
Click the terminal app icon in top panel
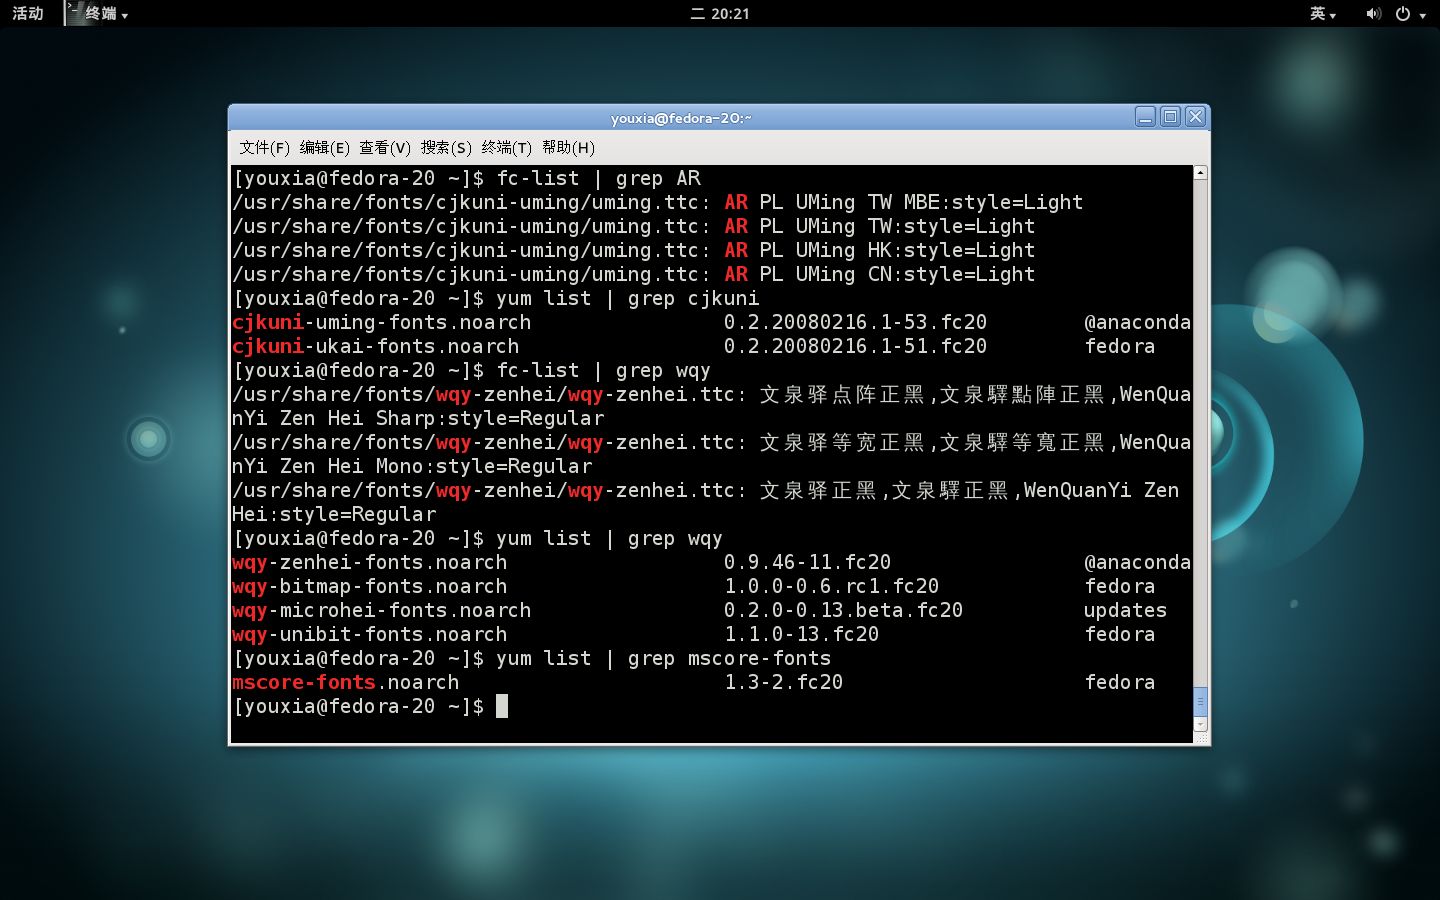(x=75, y=14)
